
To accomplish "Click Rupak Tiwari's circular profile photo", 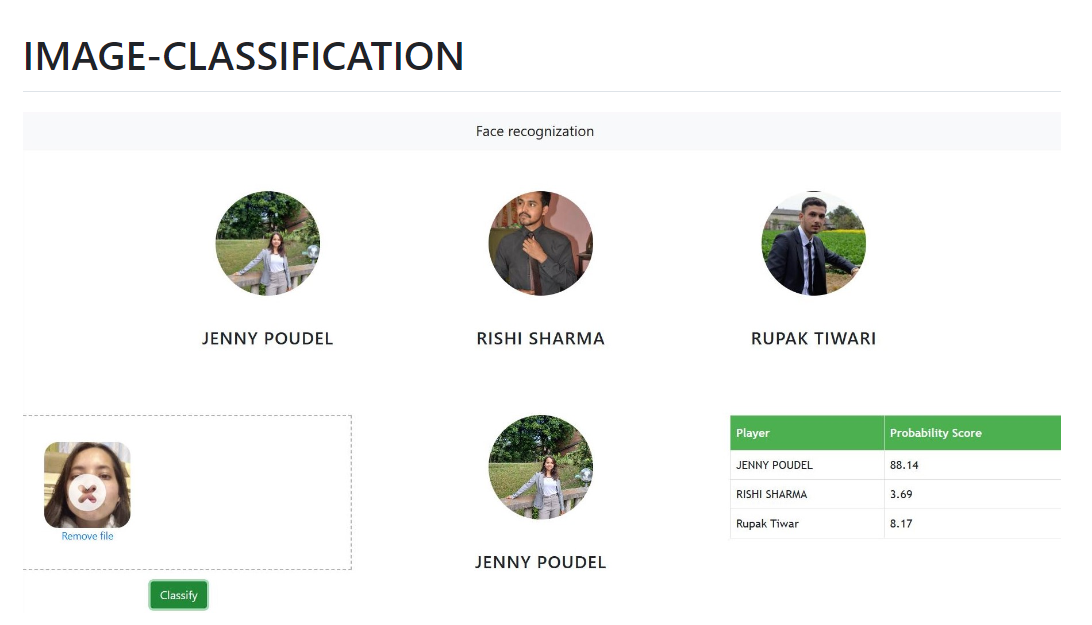I will [813, 243].
